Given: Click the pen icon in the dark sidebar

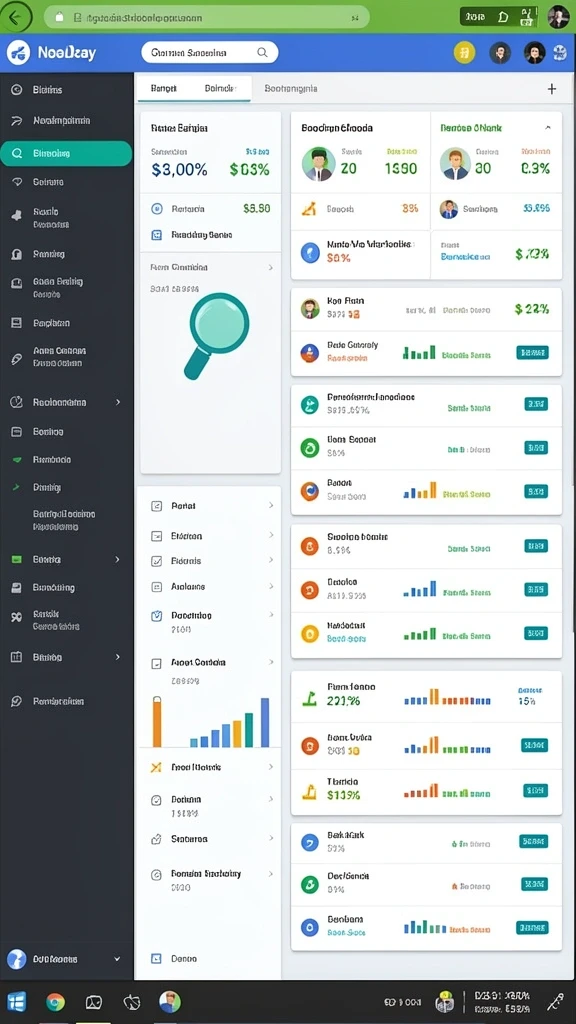Looking at the screenshot, I should (17, 360).
